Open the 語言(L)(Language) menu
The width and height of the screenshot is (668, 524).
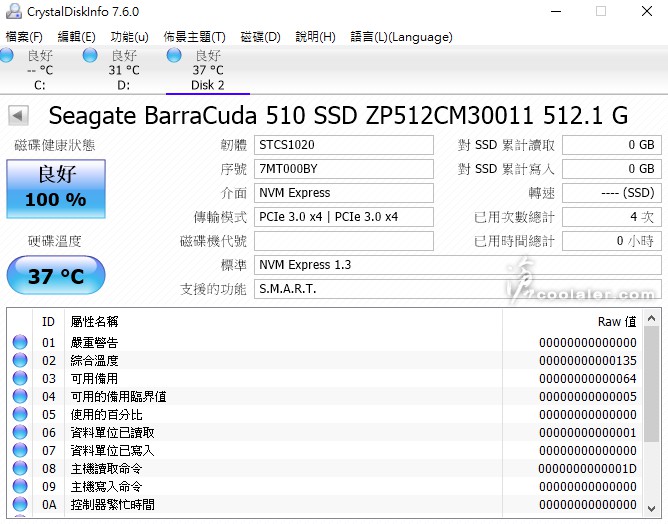tap(401, 37)
